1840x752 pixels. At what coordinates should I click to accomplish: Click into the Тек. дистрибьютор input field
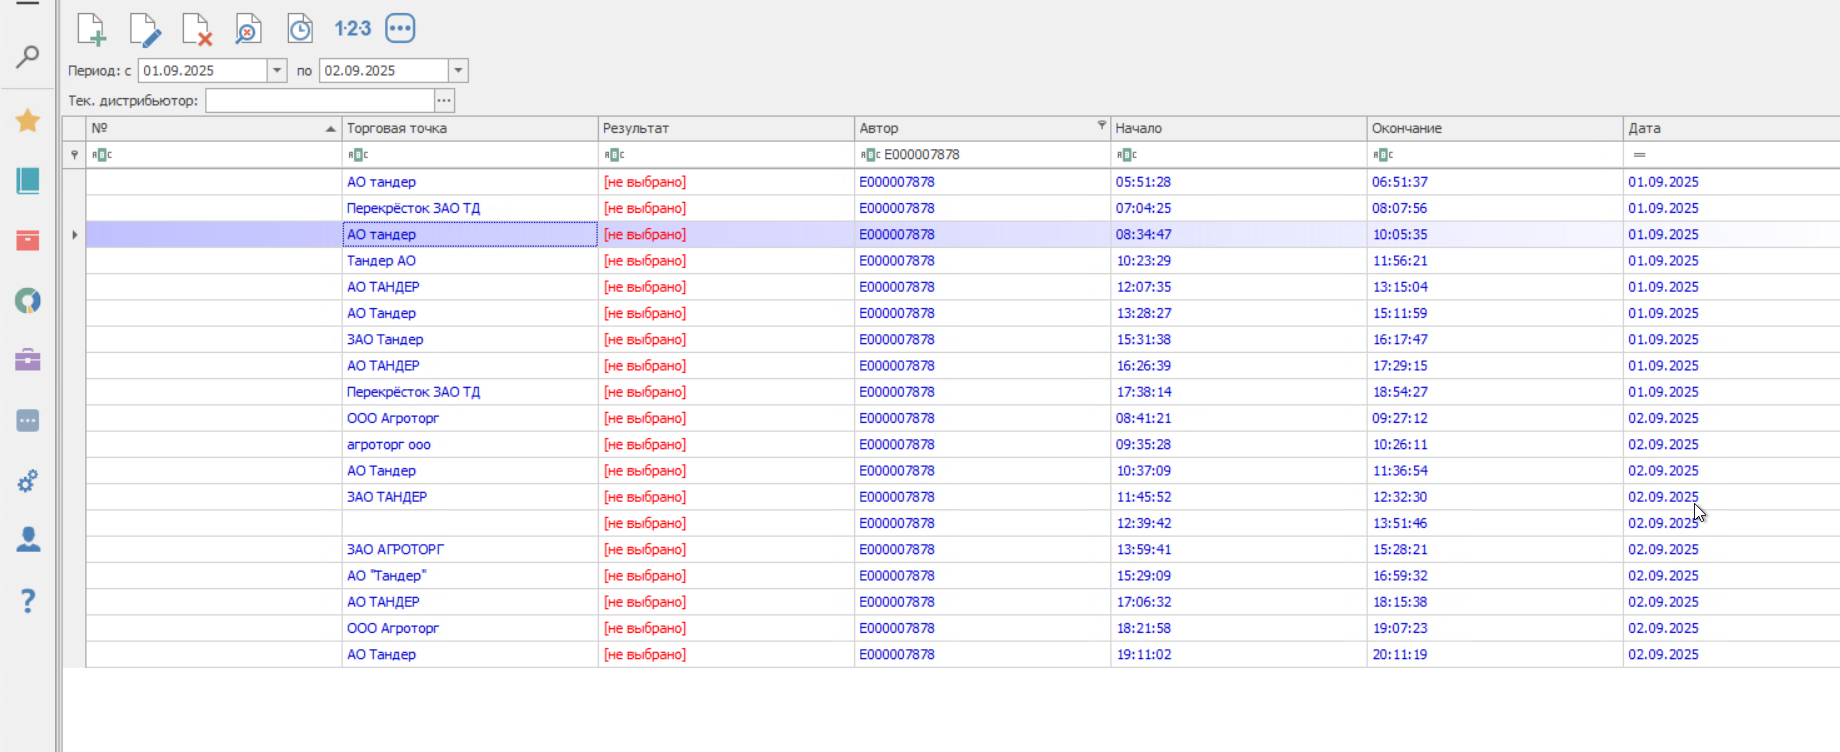coord(320,101)
